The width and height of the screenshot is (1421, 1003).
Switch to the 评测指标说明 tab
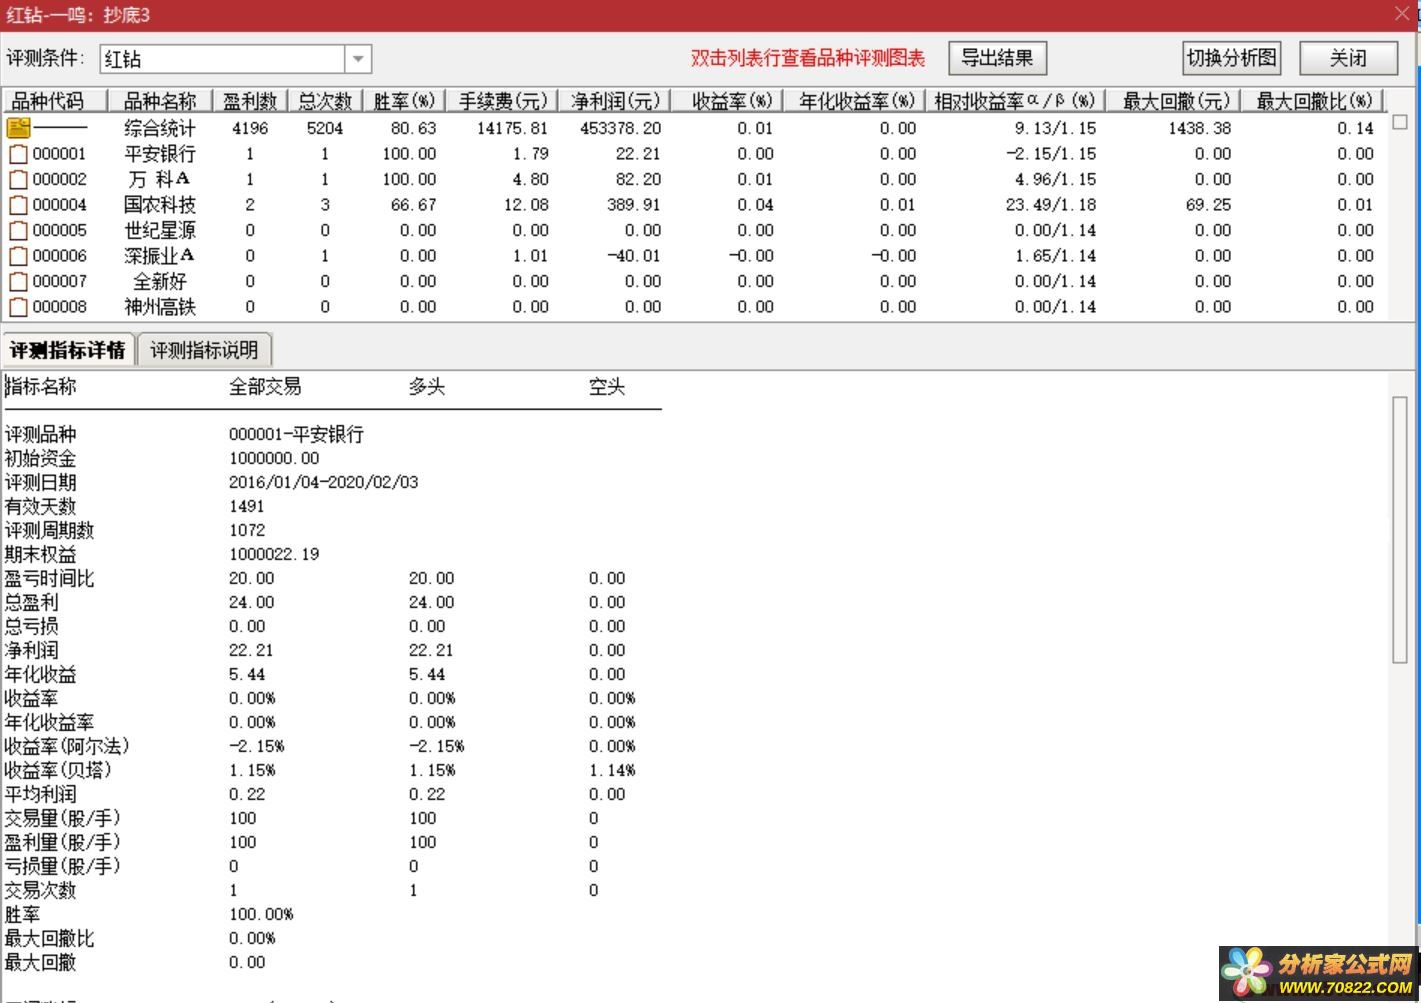coord(204,349)
